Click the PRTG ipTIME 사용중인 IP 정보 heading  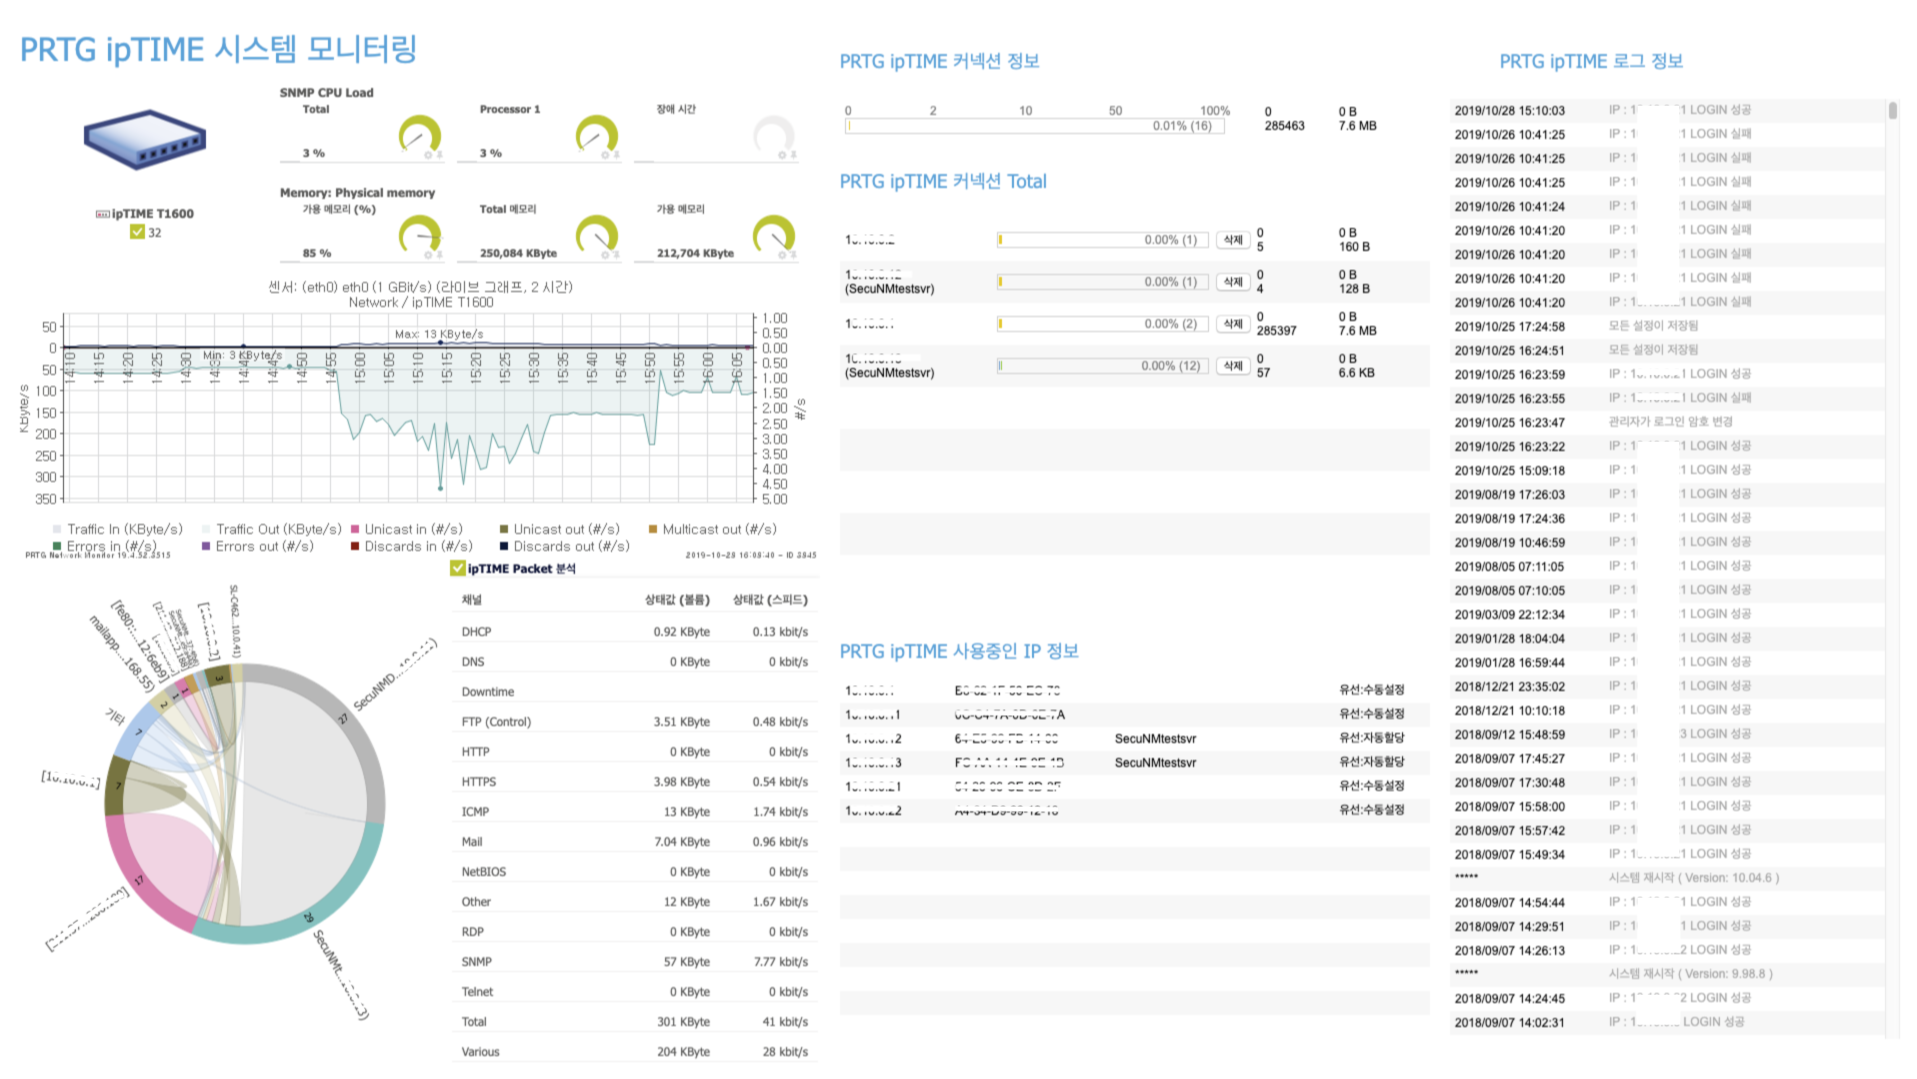[x=959, y=651]
